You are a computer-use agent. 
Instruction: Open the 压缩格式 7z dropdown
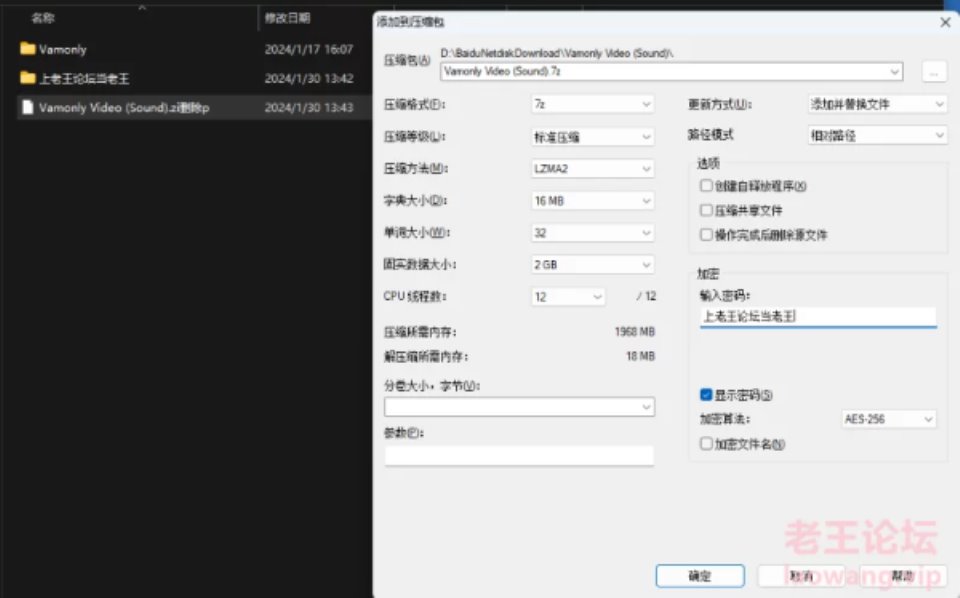592,104
